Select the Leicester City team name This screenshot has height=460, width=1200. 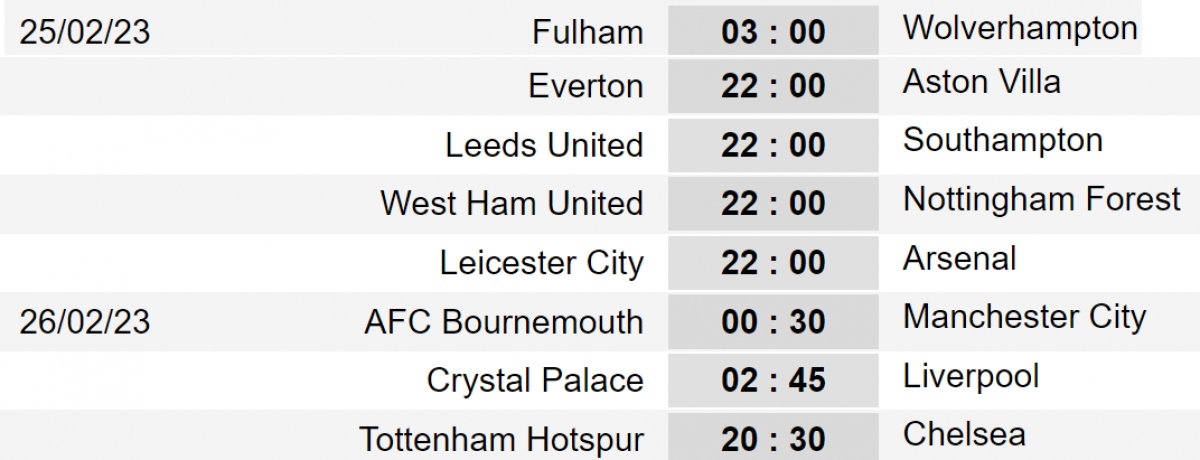click(x=542, y=263)
